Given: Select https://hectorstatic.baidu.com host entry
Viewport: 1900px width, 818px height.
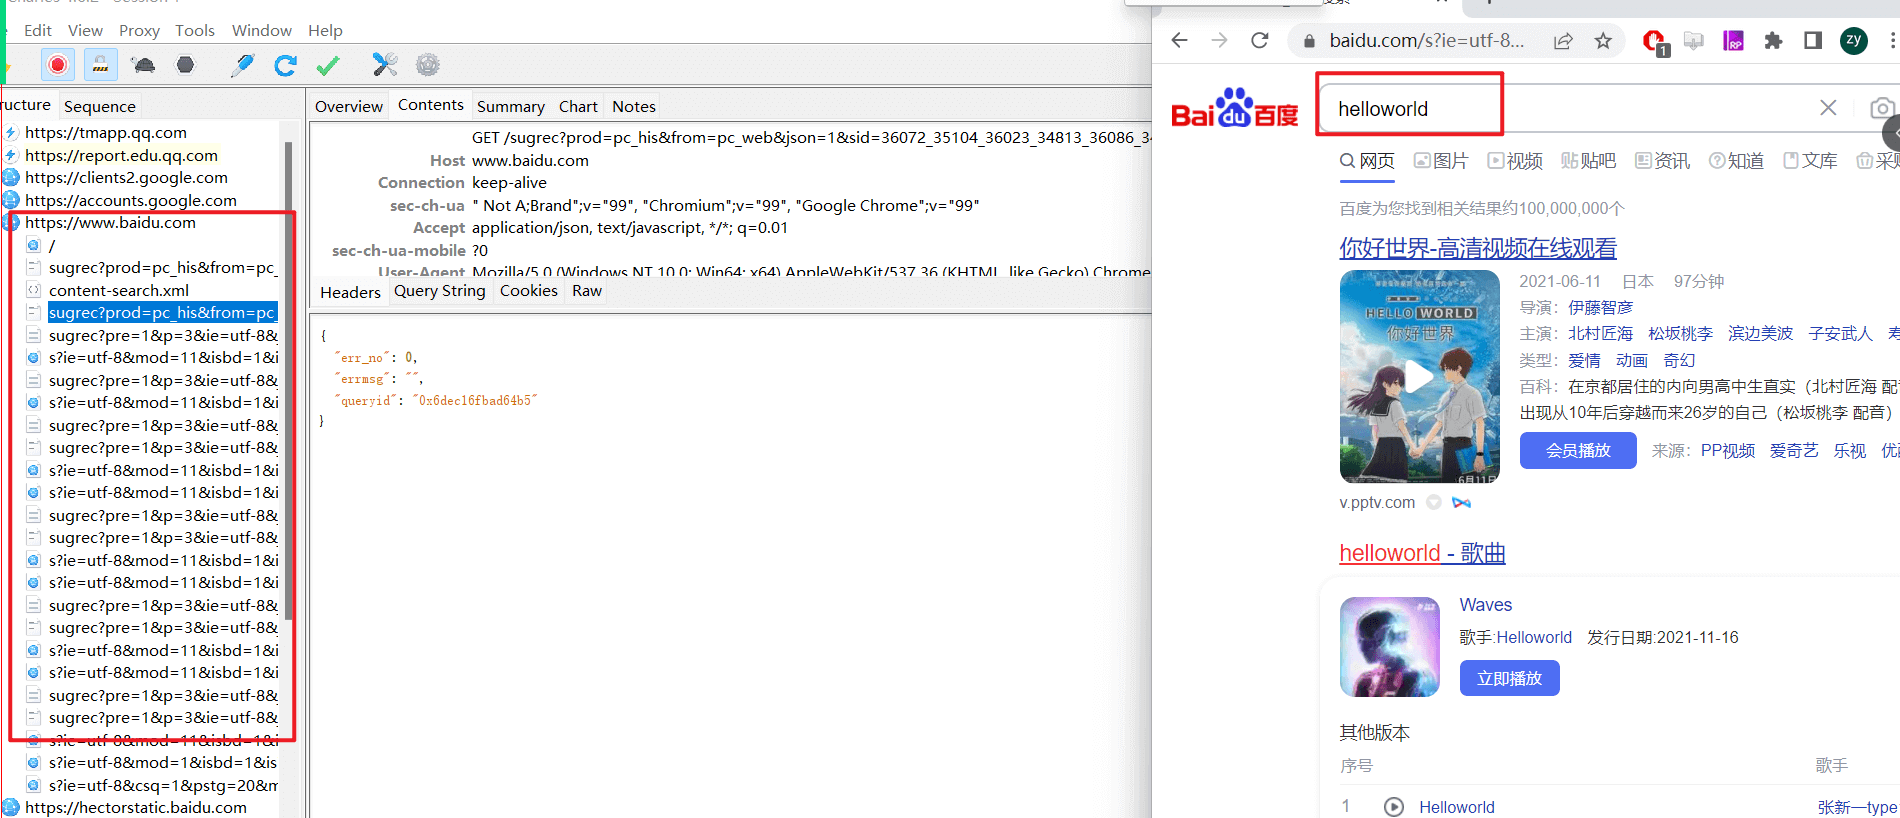Looking at the screenshot, I should point(136,807).
